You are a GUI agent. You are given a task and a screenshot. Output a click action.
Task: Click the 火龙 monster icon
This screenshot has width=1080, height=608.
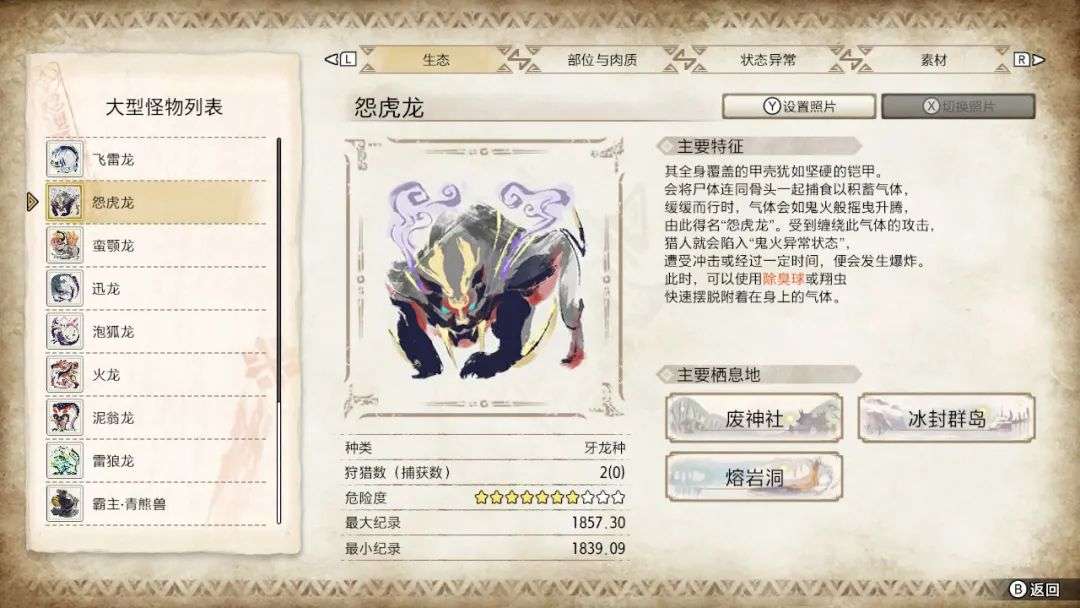pos(64,374)
